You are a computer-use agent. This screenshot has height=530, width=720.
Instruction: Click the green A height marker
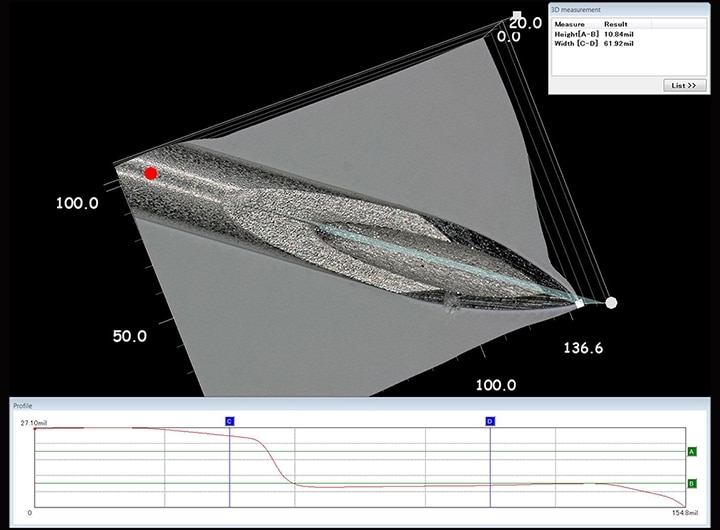coord(691,452)
